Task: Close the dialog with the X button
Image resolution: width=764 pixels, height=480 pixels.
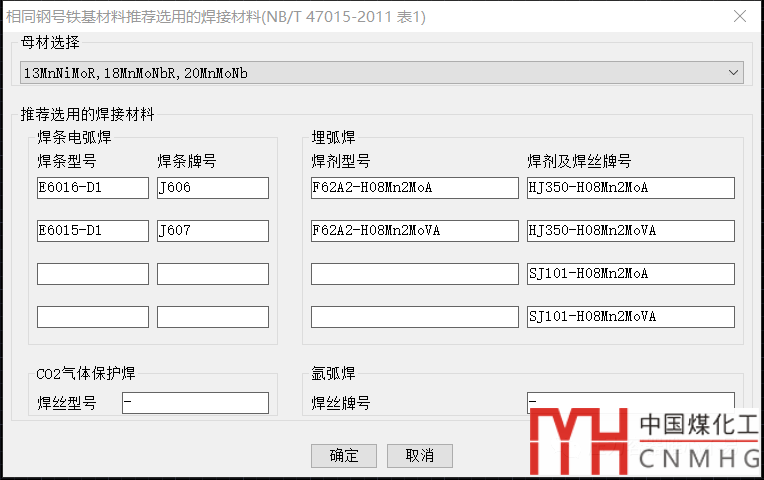Action: click(x=739, y=16)
